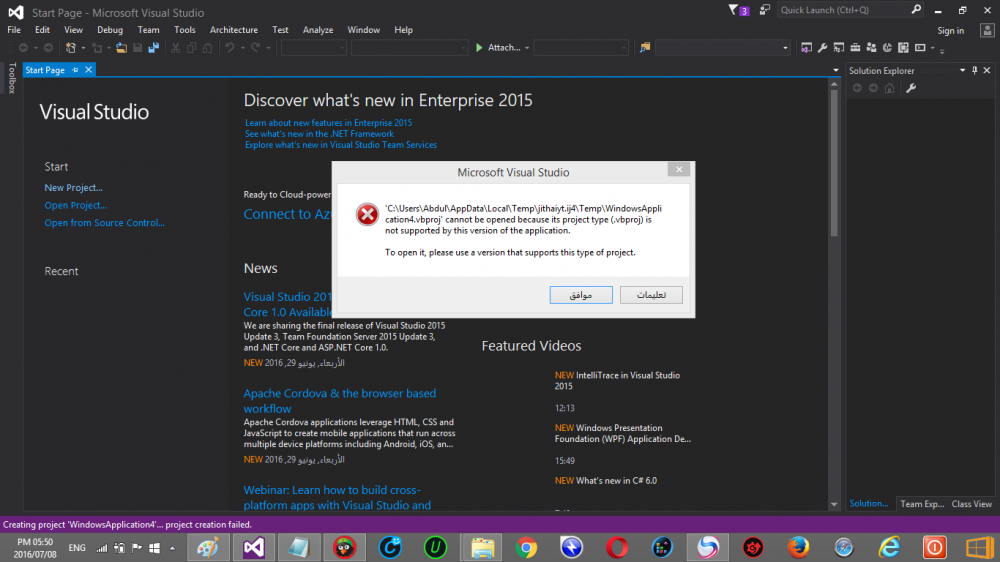Click Sign in at top right
The height and width of the screenshot is (562, 1000).
[x=950, y=30]
